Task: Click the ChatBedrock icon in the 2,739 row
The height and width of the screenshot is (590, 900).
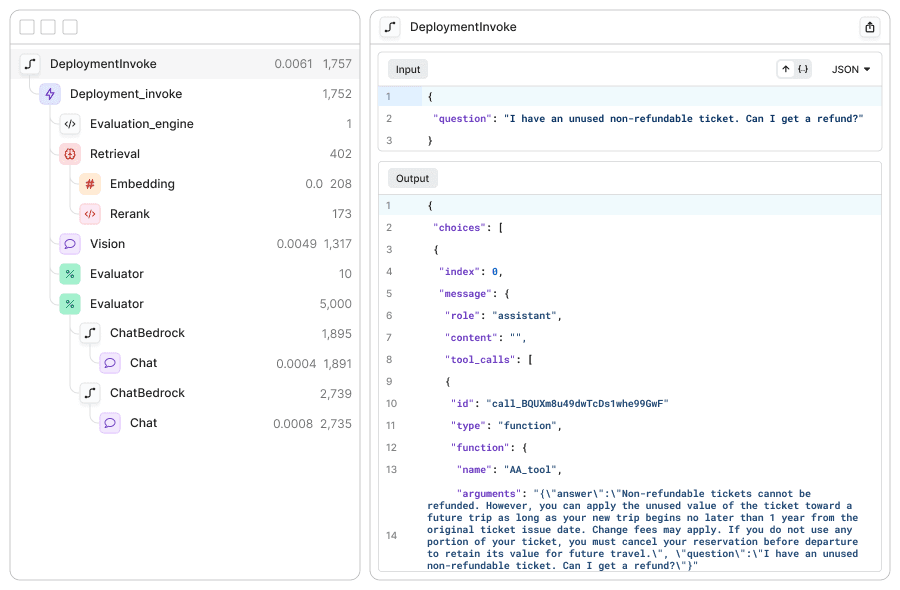Action: 90,393
